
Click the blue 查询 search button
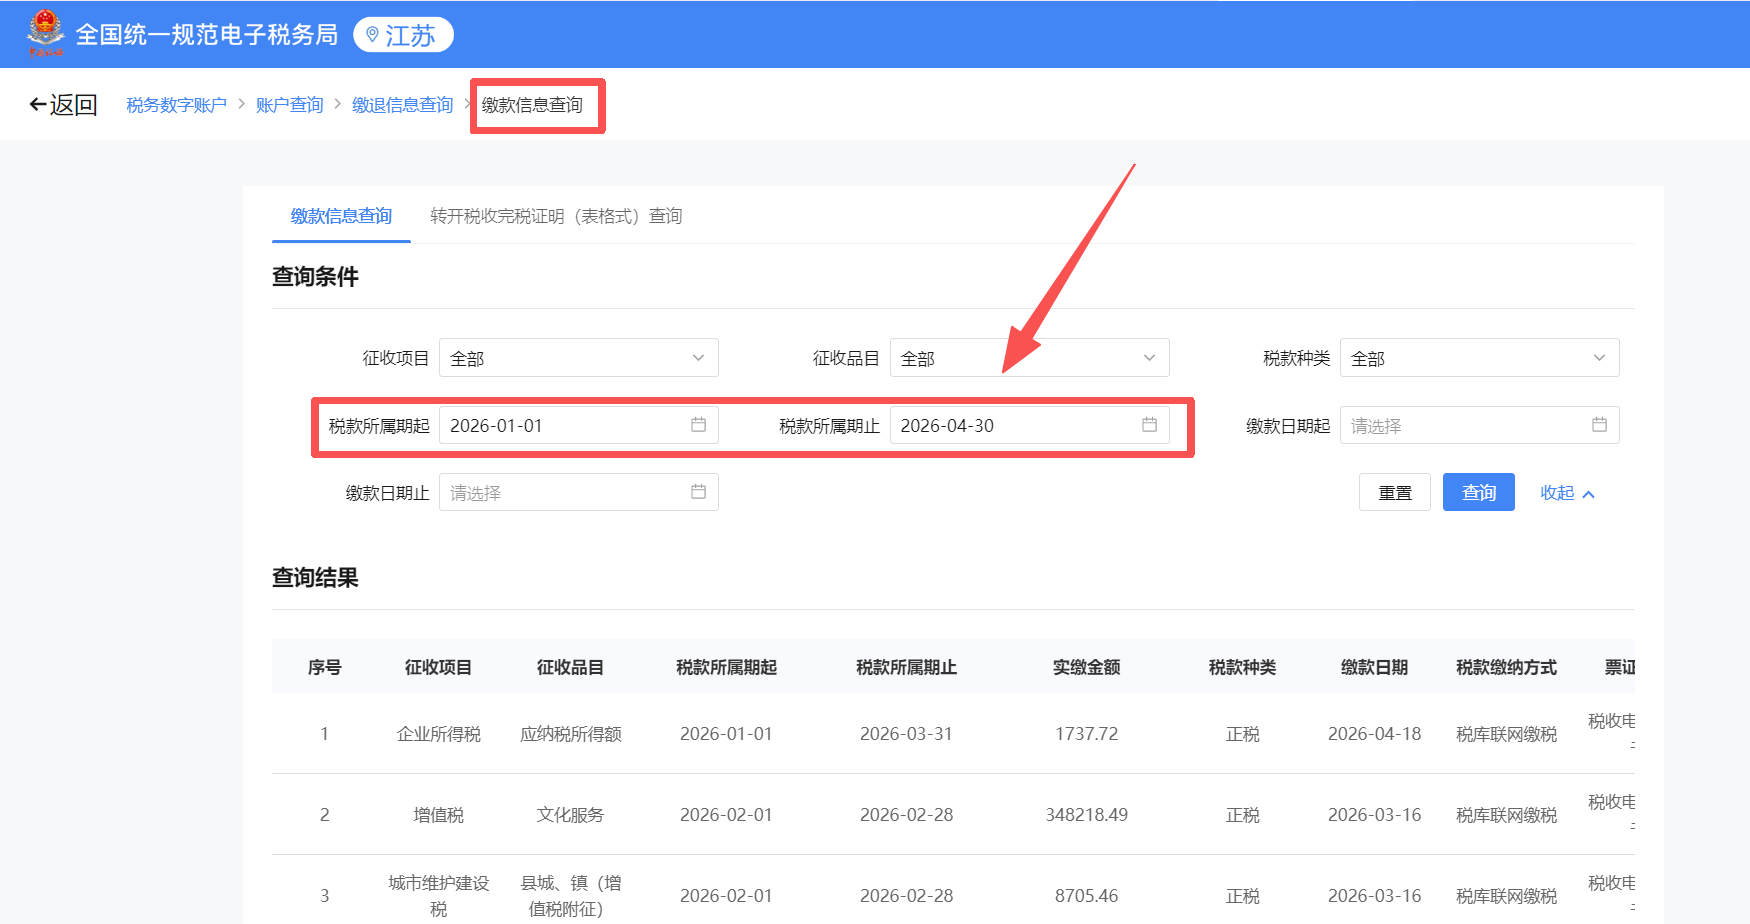click(x=1479, y=492)
